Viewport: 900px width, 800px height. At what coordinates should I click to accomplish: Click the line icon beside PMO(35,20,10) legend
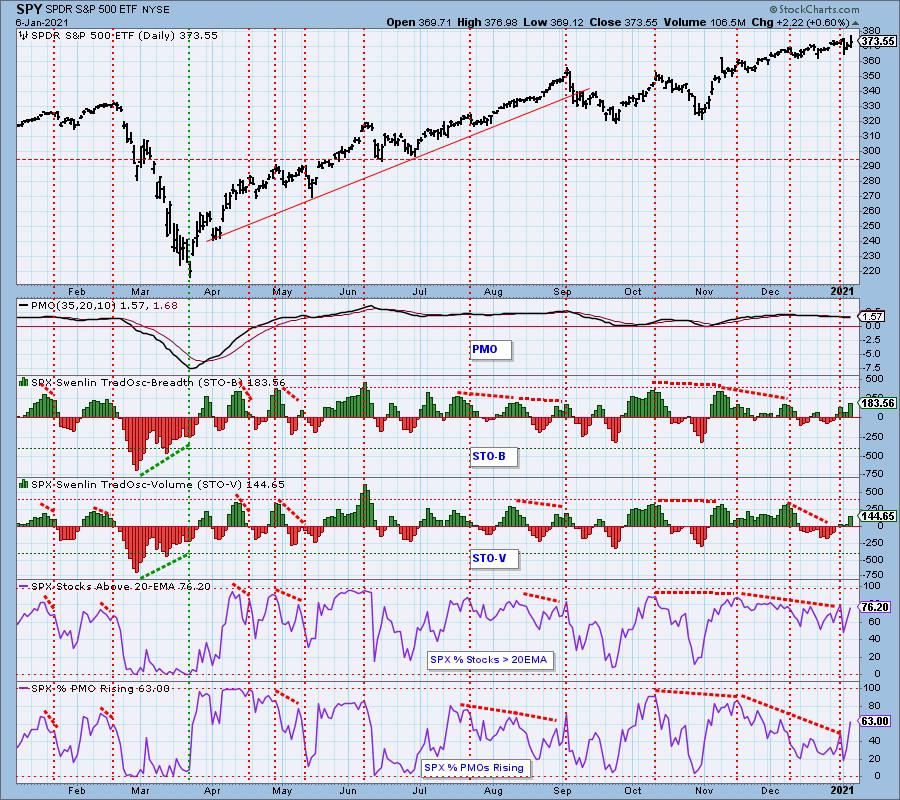(x=24, y=306)
